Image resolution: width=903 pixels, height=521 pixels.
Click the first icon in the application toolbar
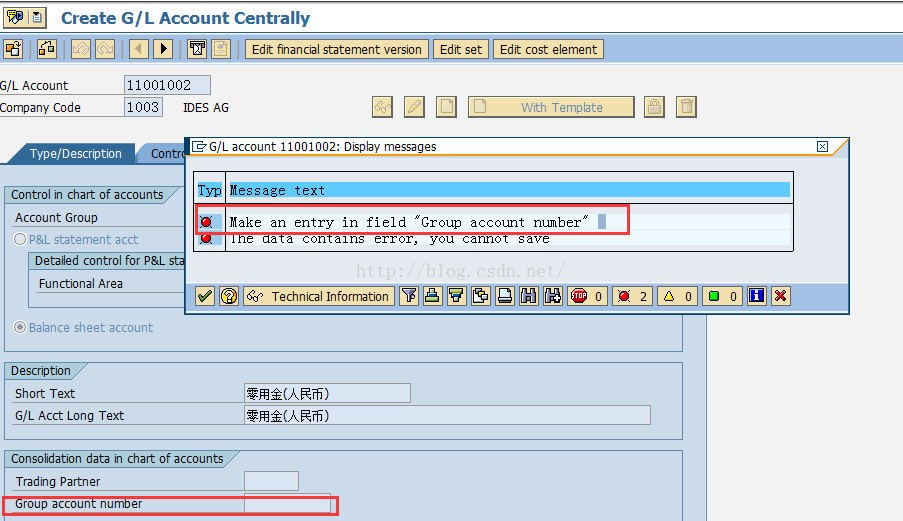click(13, 49)
